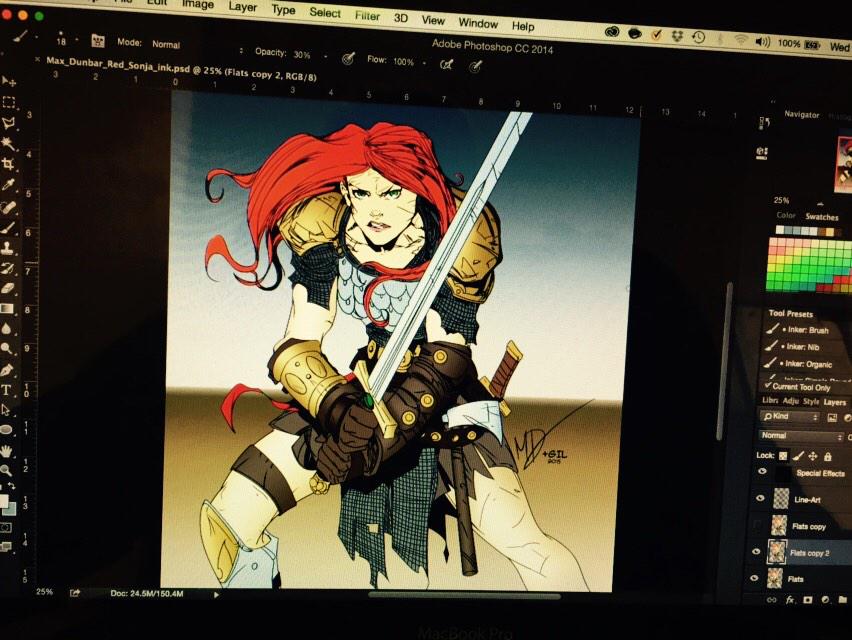Open the Type menu
Image resolution: width=852 pixels, height=640 pixels.
(283, 10)
